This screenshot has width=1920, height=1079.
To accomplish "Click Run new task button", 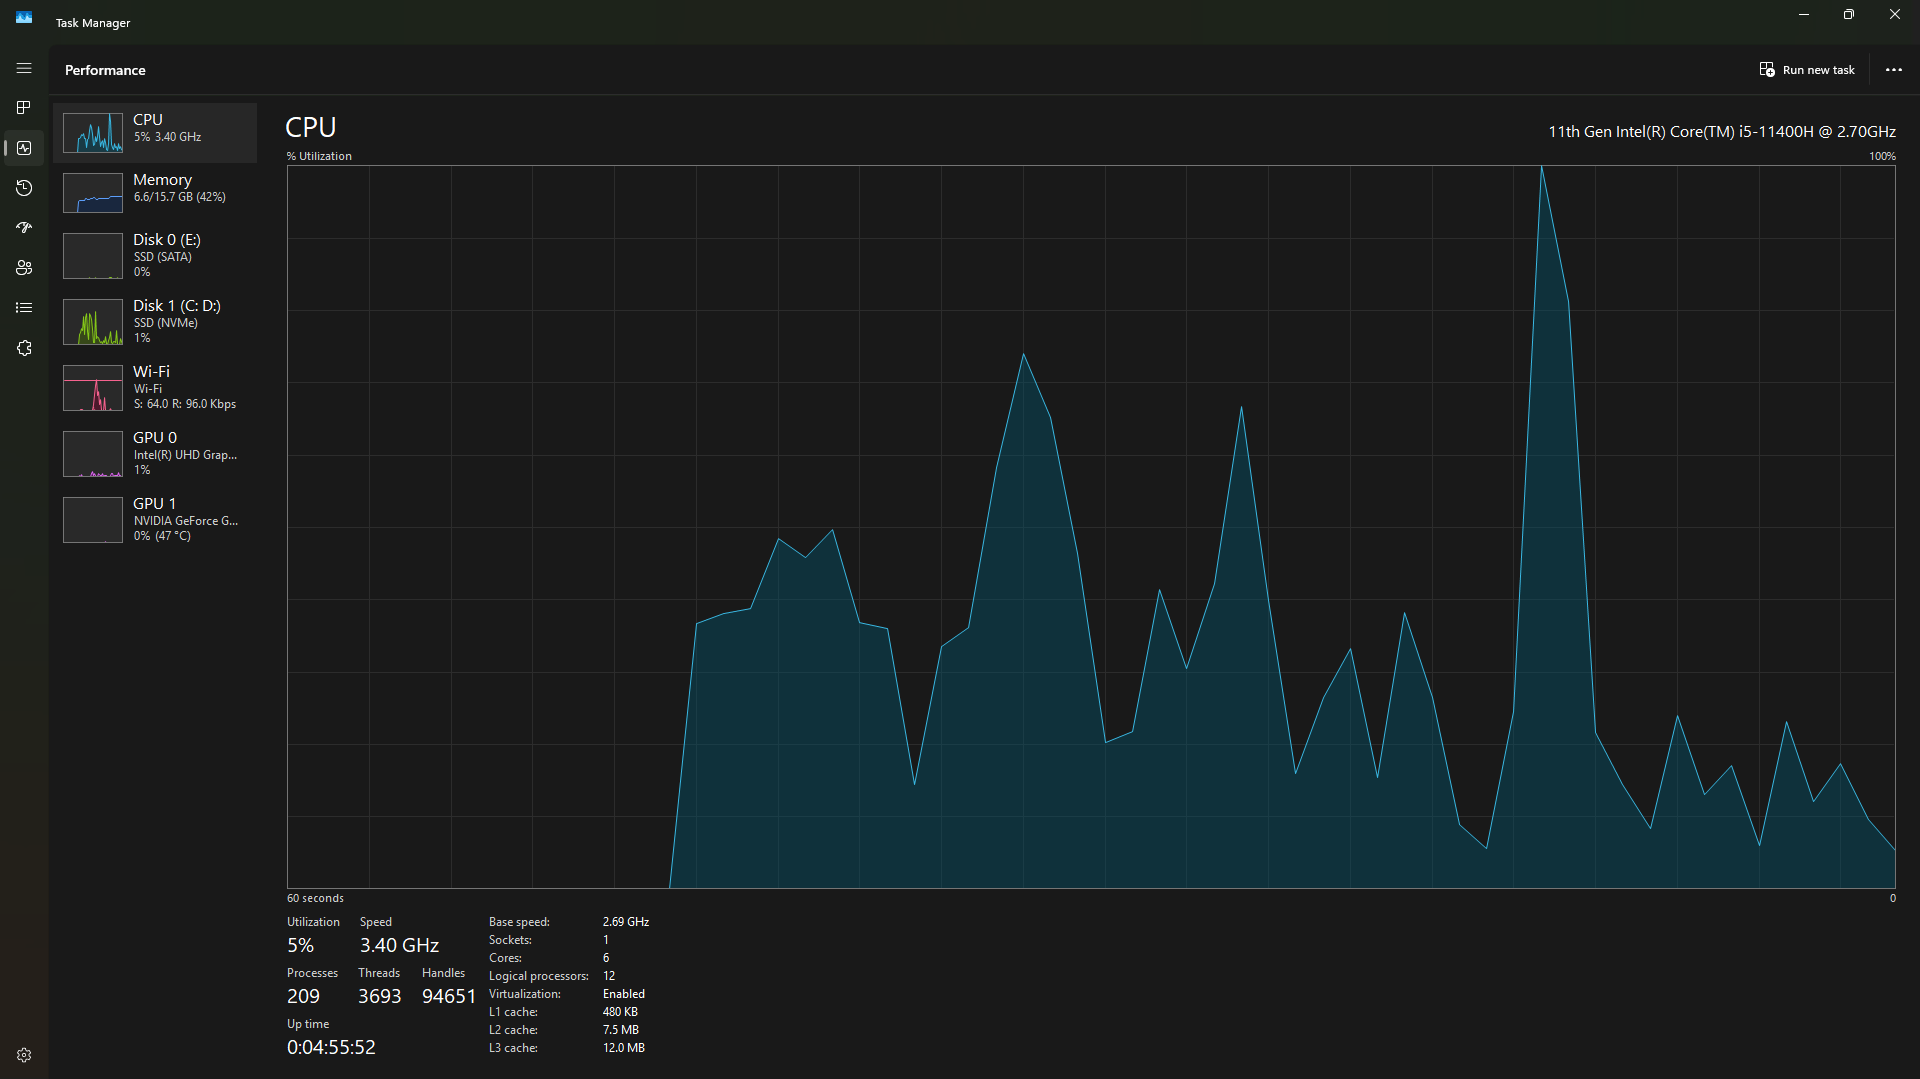I will (x=1807, y=70).
